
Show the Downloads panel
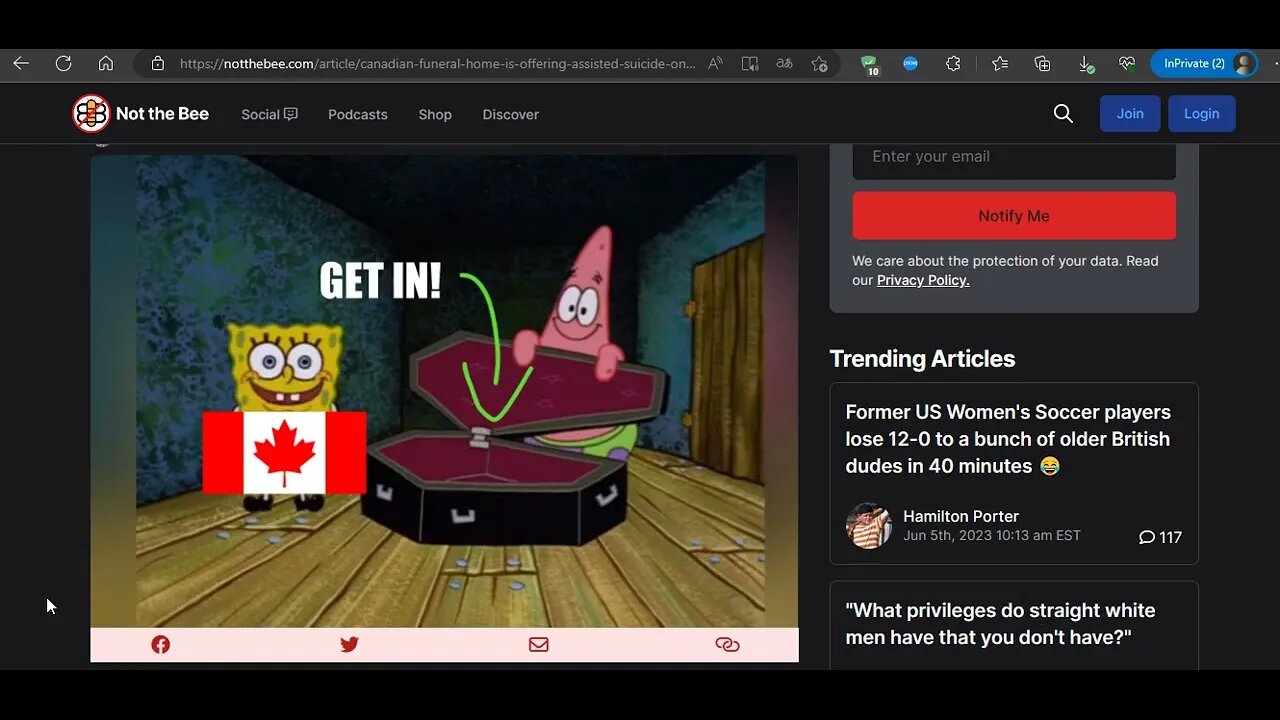point(1086,64)
